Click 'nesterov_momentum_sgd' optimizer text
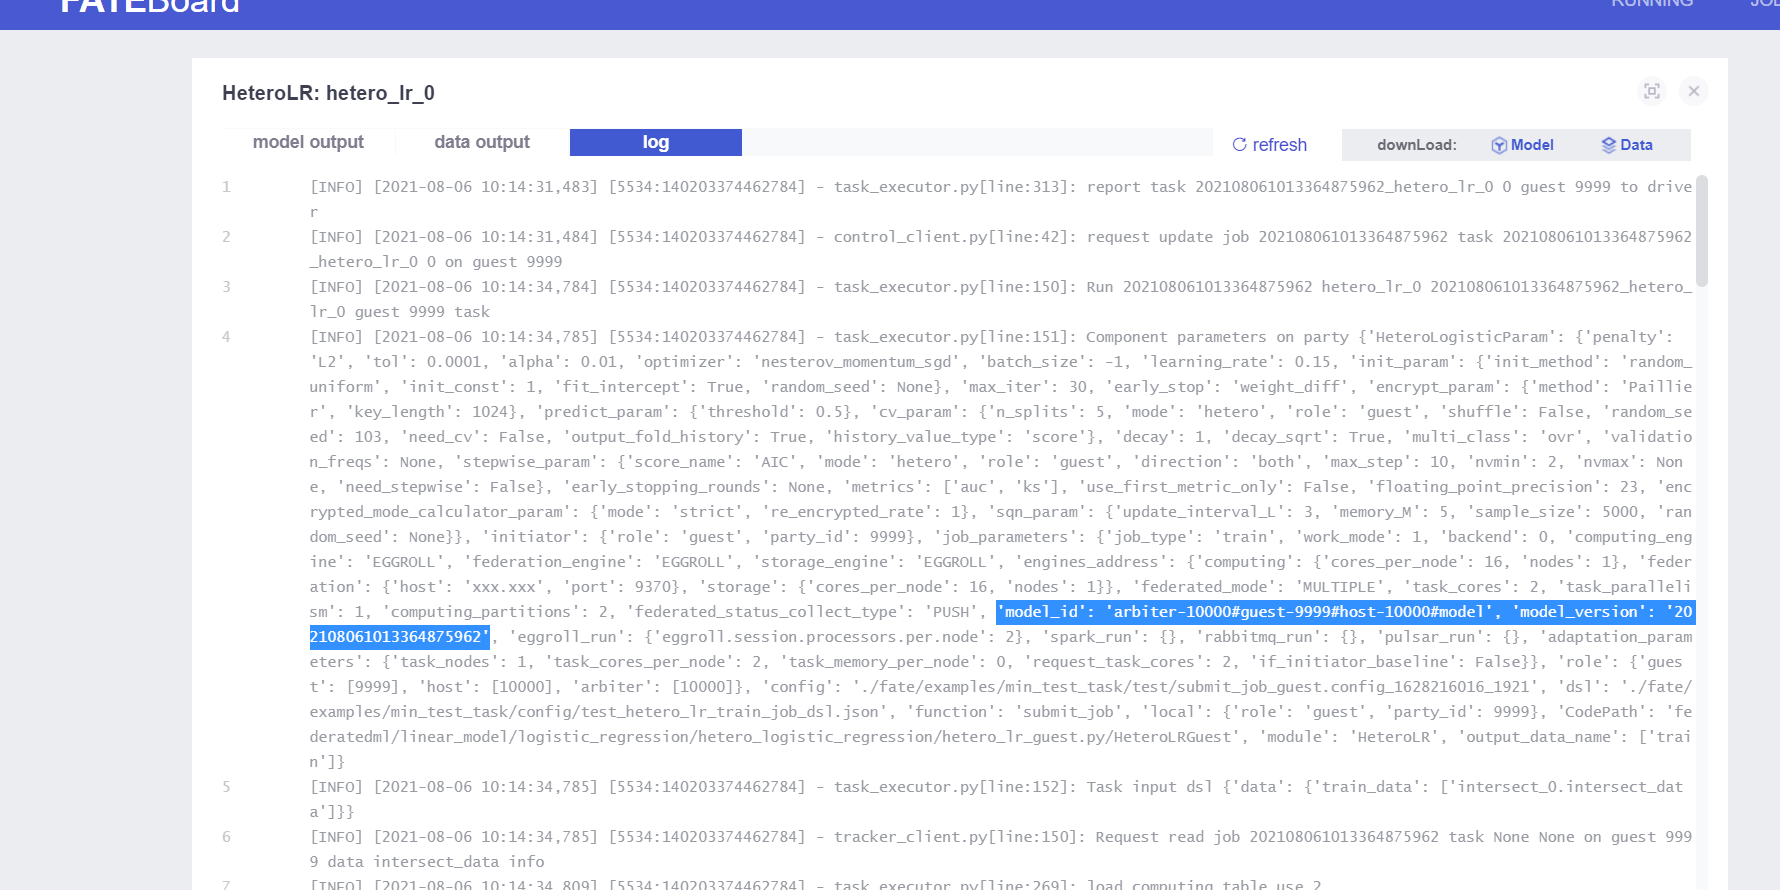The image size is (1780, 890). (x=856, y=362)
